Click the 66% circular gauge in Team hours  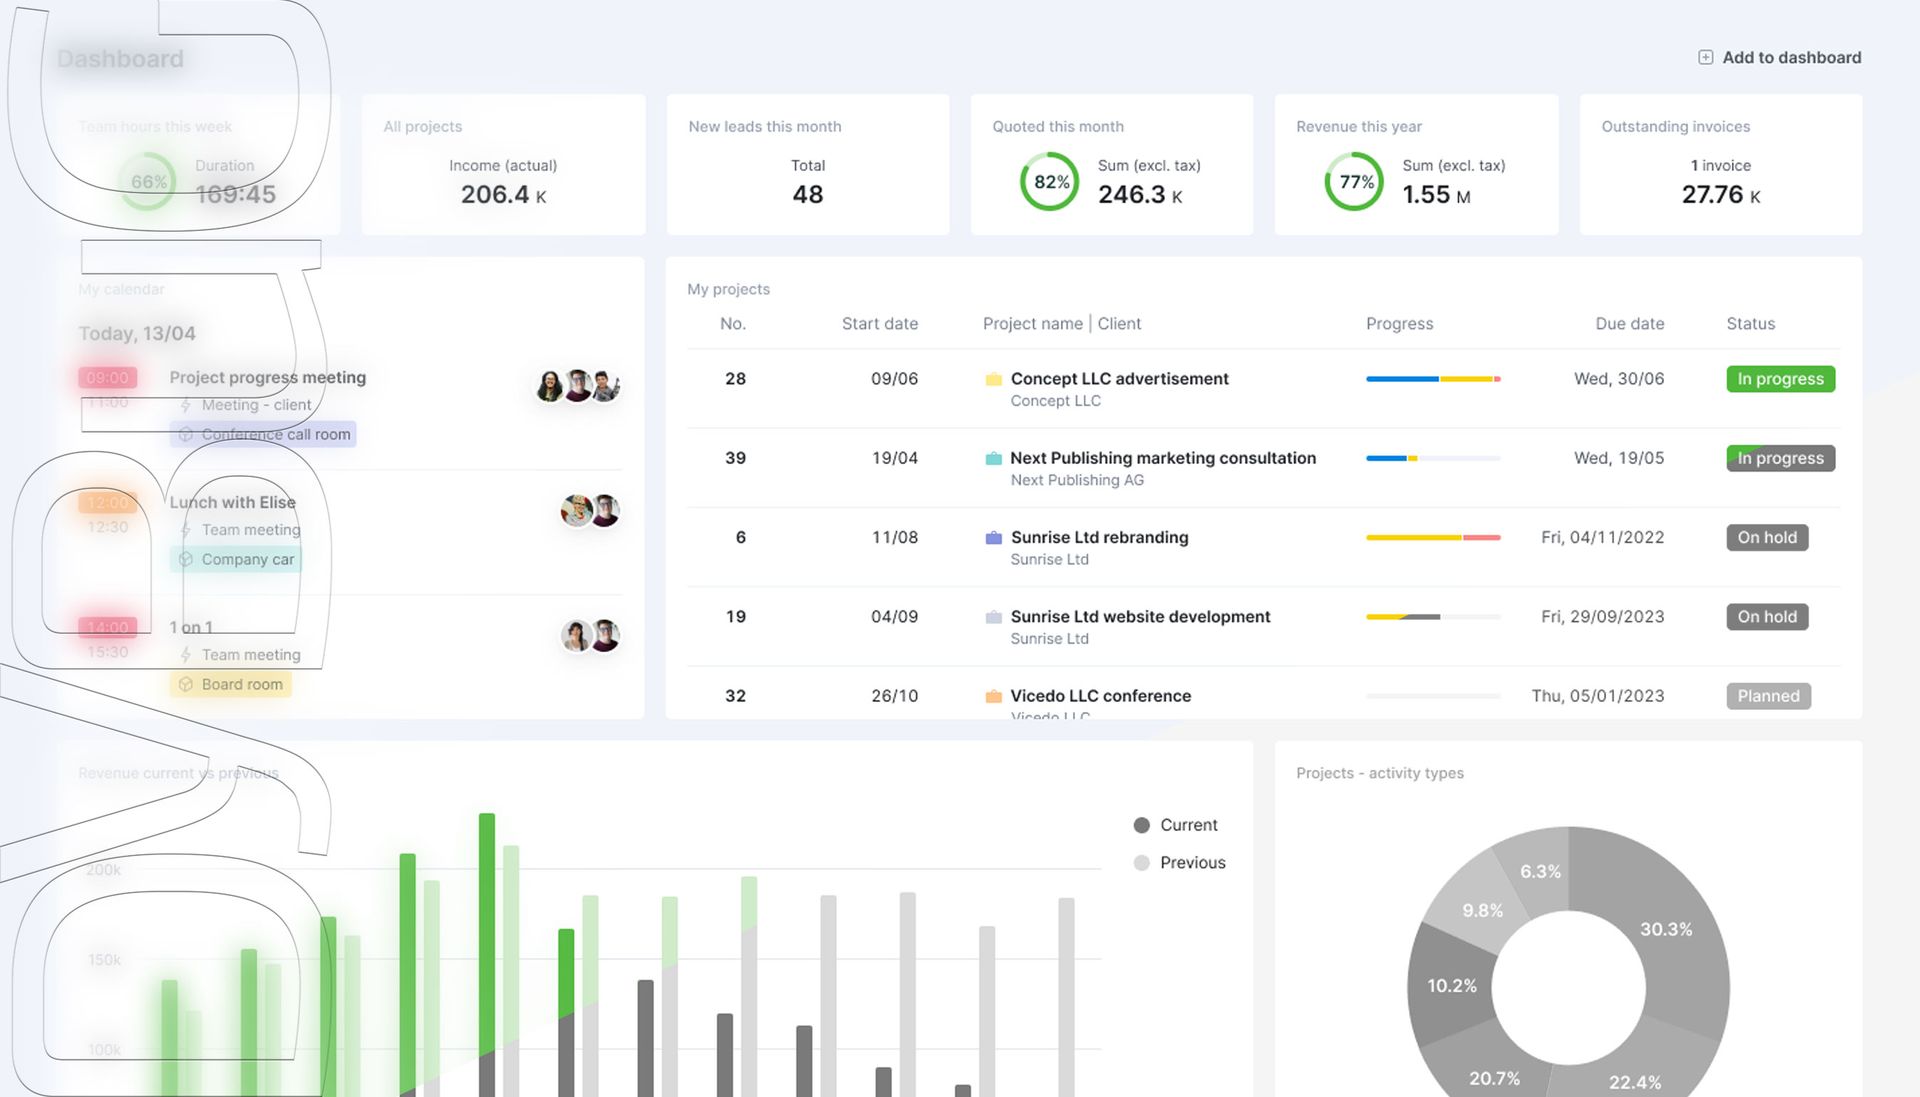pos(148,181)
